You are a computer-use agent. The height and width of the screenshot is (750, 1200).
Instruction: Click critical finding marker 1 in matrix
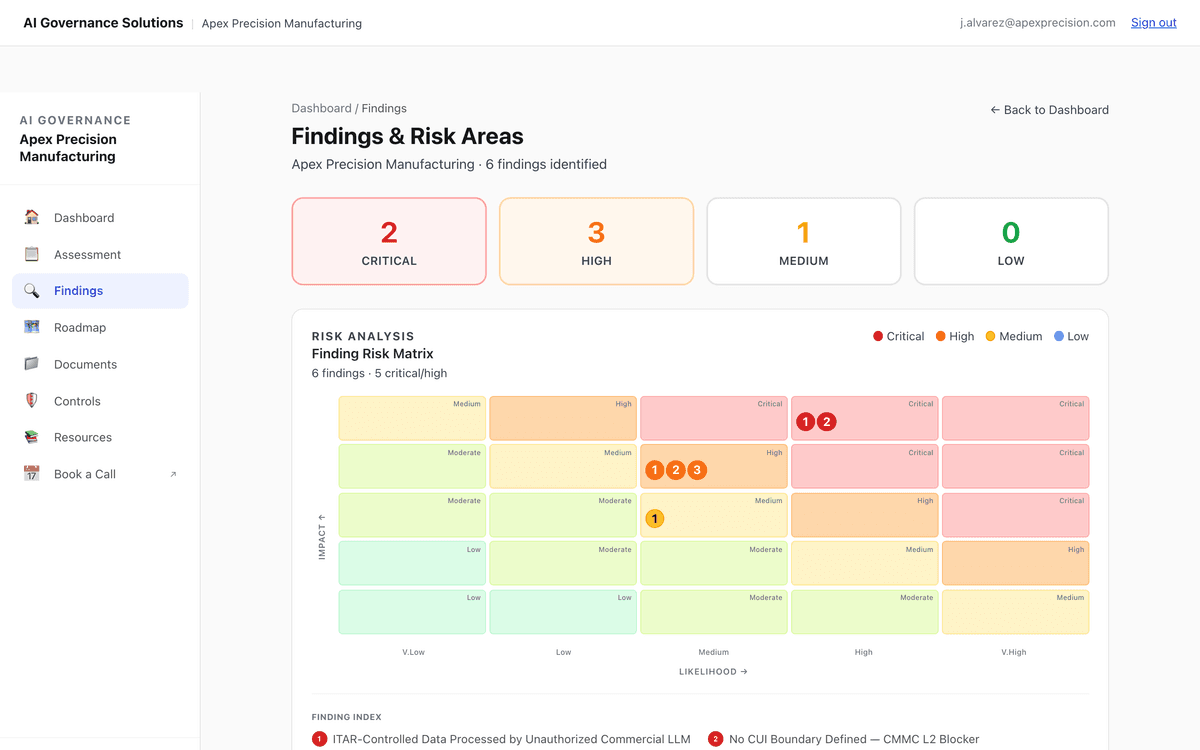point(805,422)
